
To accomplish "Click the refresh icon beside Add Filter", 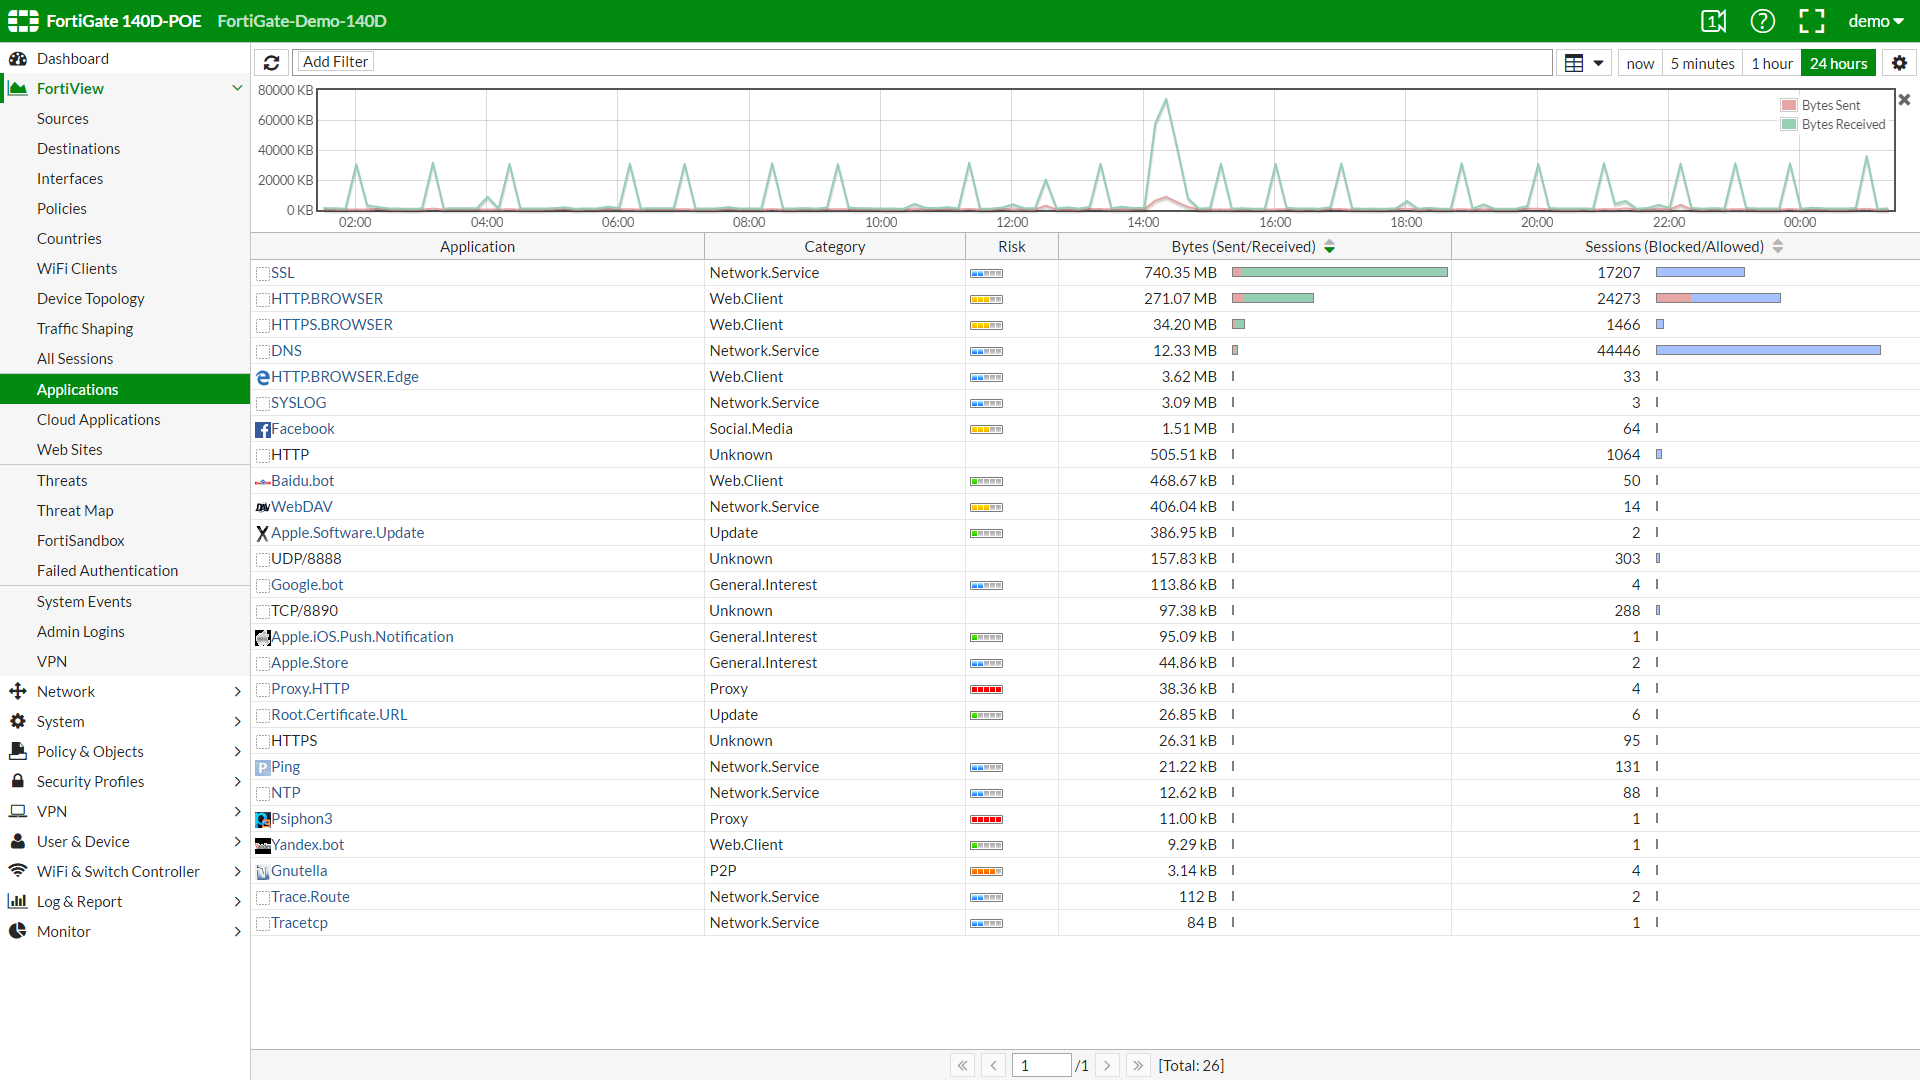I will [271, 63].
